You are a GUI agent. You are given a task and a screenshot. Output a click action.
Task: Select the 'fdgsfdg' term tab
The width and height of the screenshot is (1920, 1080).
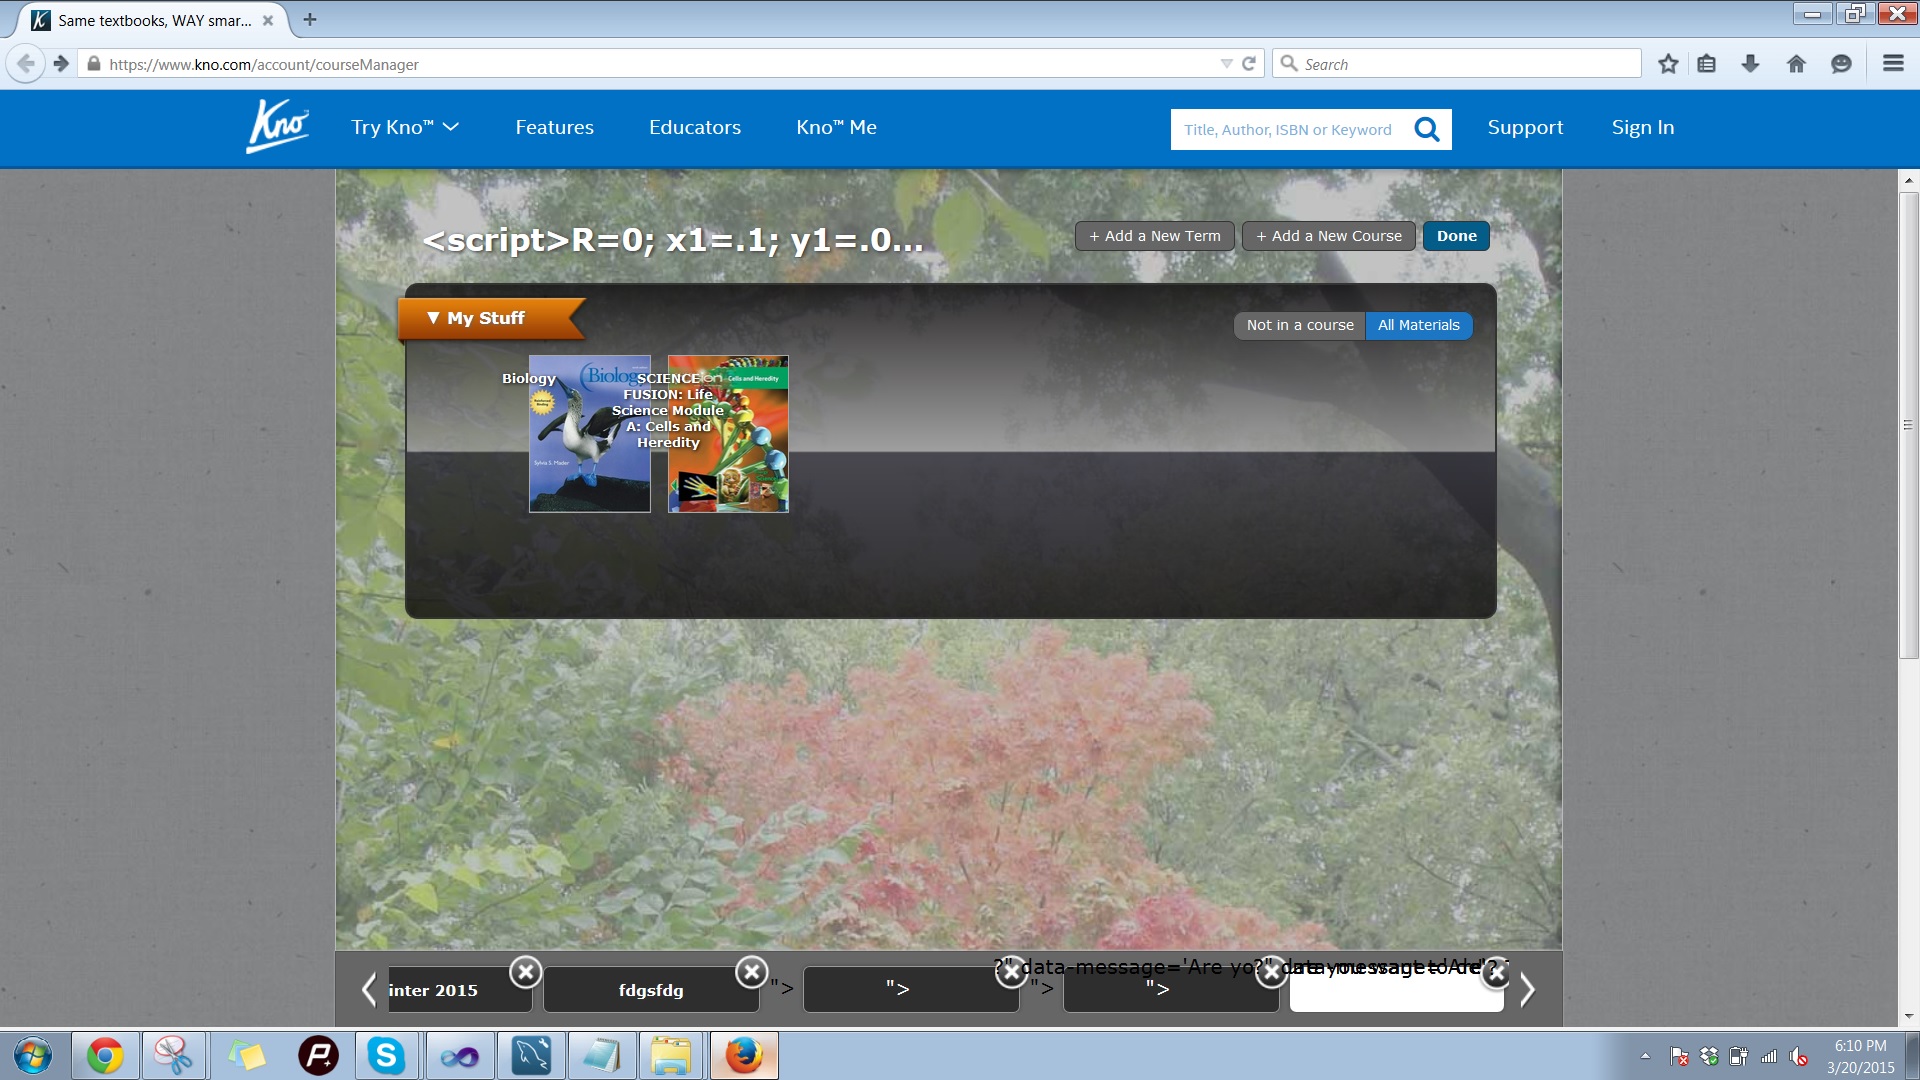tap(651, 990)
